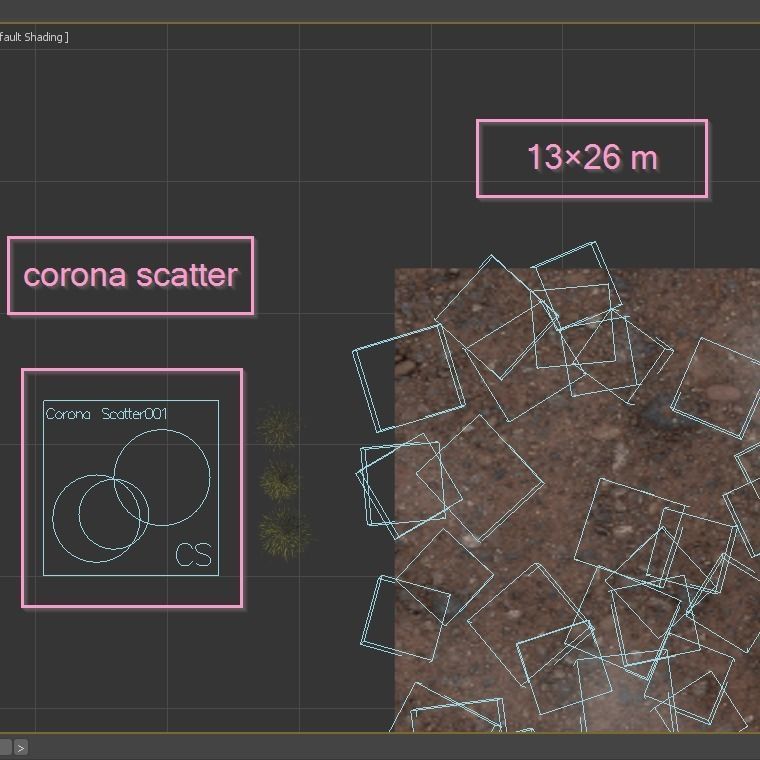Select the brown gravel ground plane
The width and height of the screenshot is (760, 760).
[x=577, y=500]
